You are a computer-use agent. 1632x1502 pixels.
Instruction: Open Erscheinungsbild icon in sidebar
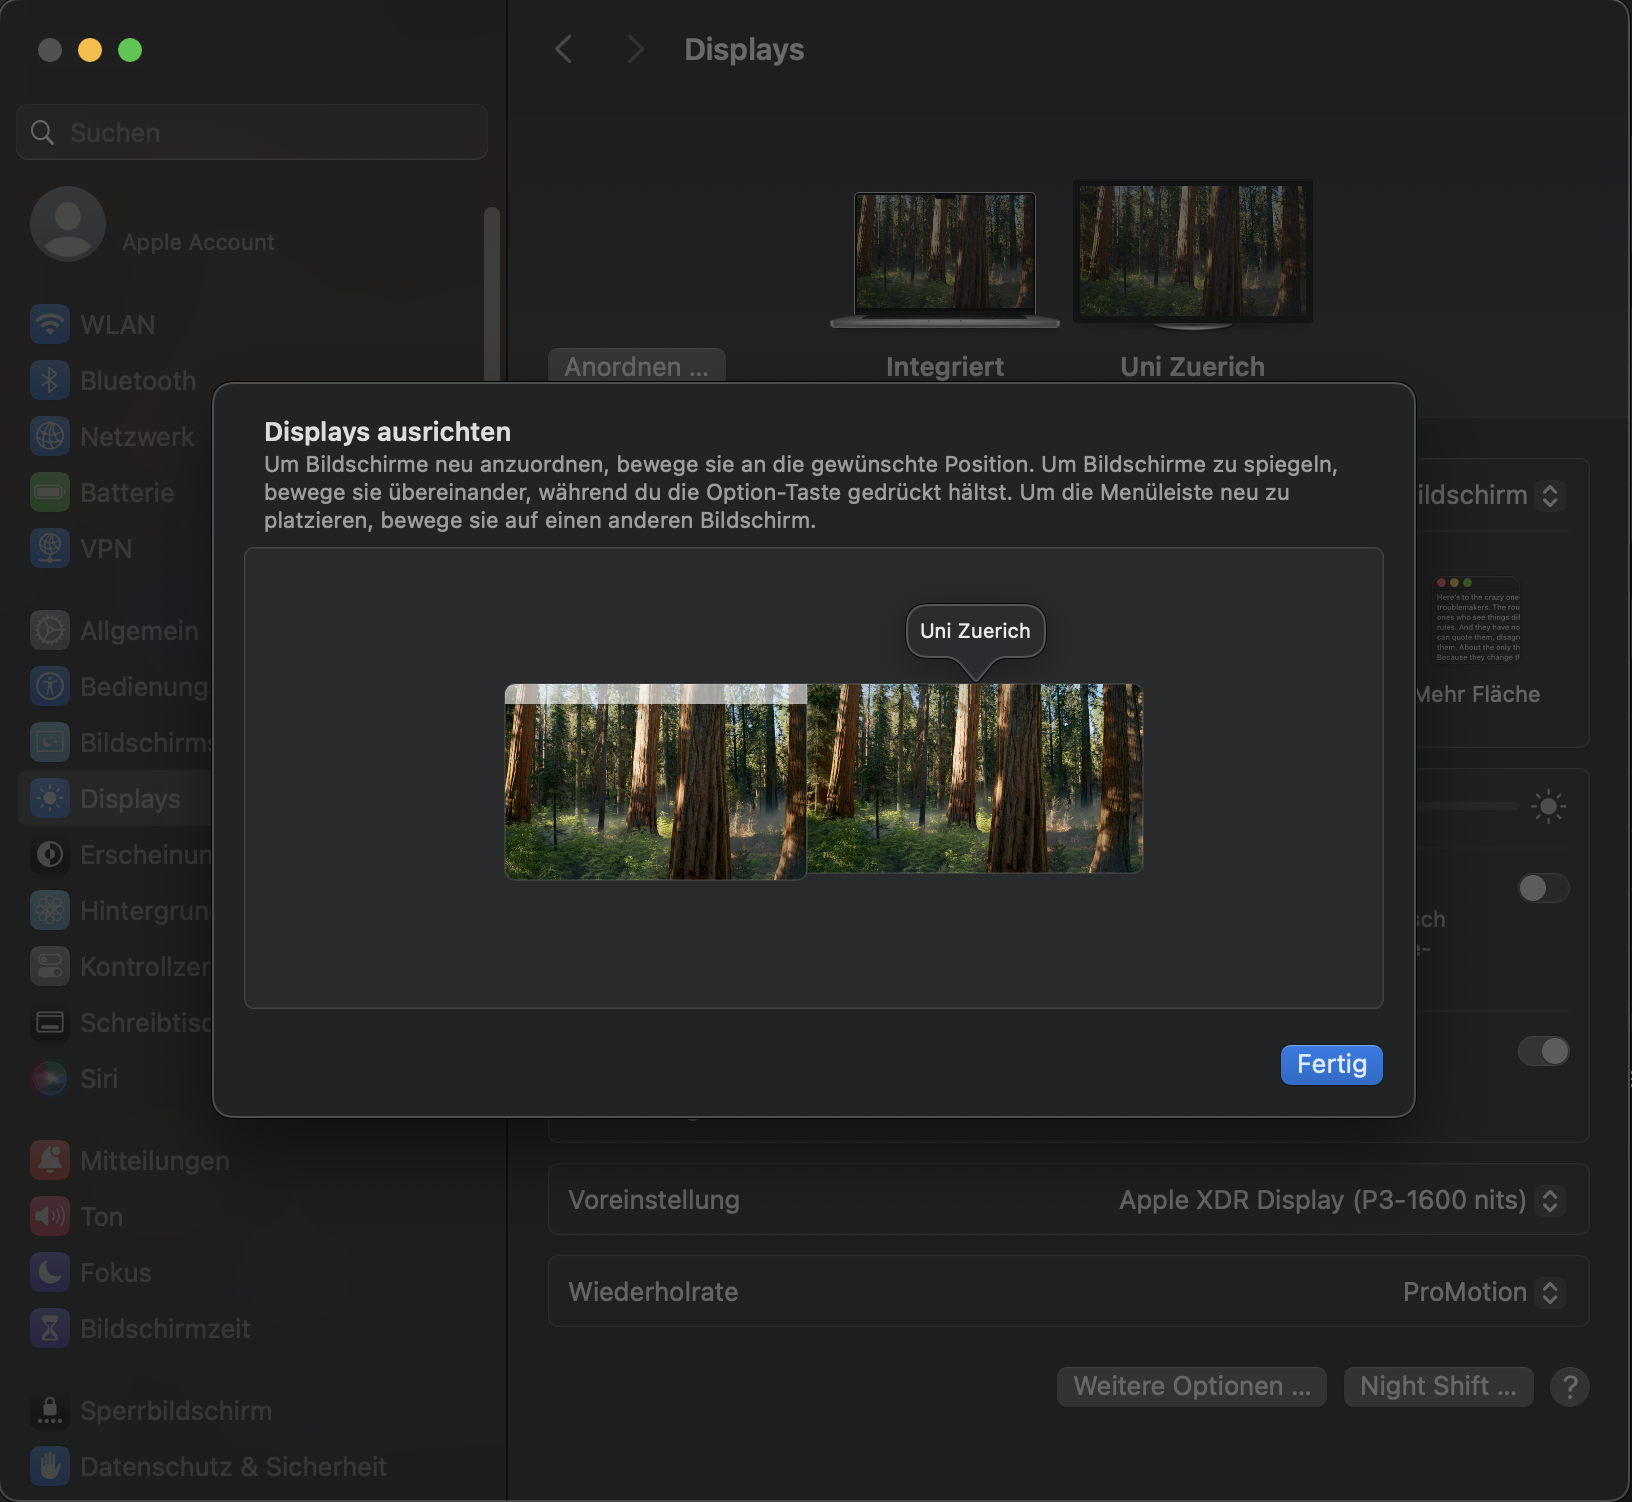coord(50,854)
